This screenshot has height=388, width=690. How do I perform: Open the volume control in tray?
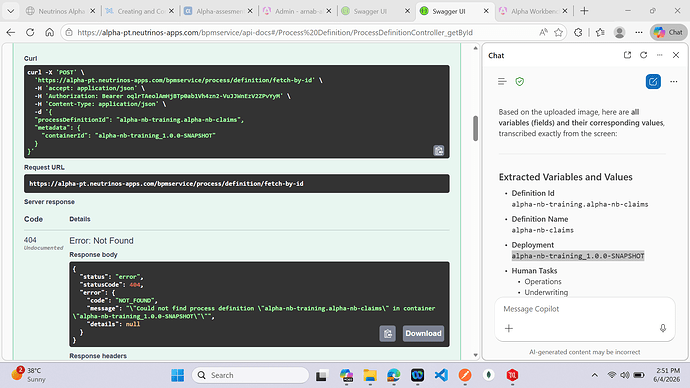624,375
